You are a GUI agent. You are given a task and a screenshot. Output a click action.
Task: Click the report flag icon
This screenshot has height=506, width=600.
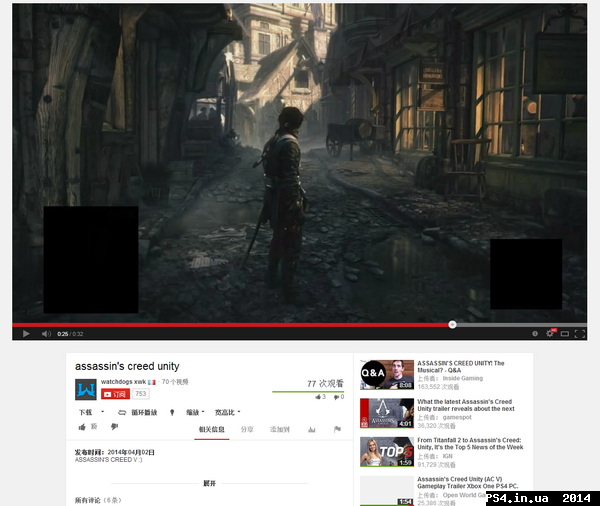[x=337, y=429]
